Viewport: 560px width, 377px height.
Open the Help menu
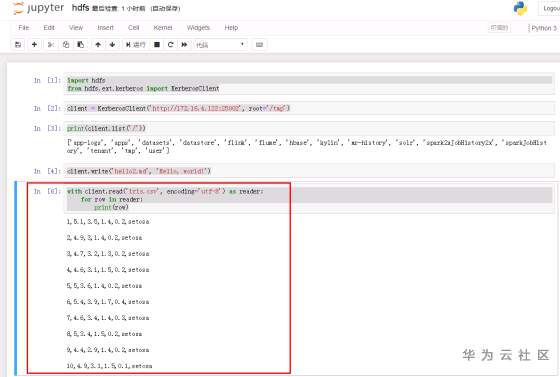(231, 27)
